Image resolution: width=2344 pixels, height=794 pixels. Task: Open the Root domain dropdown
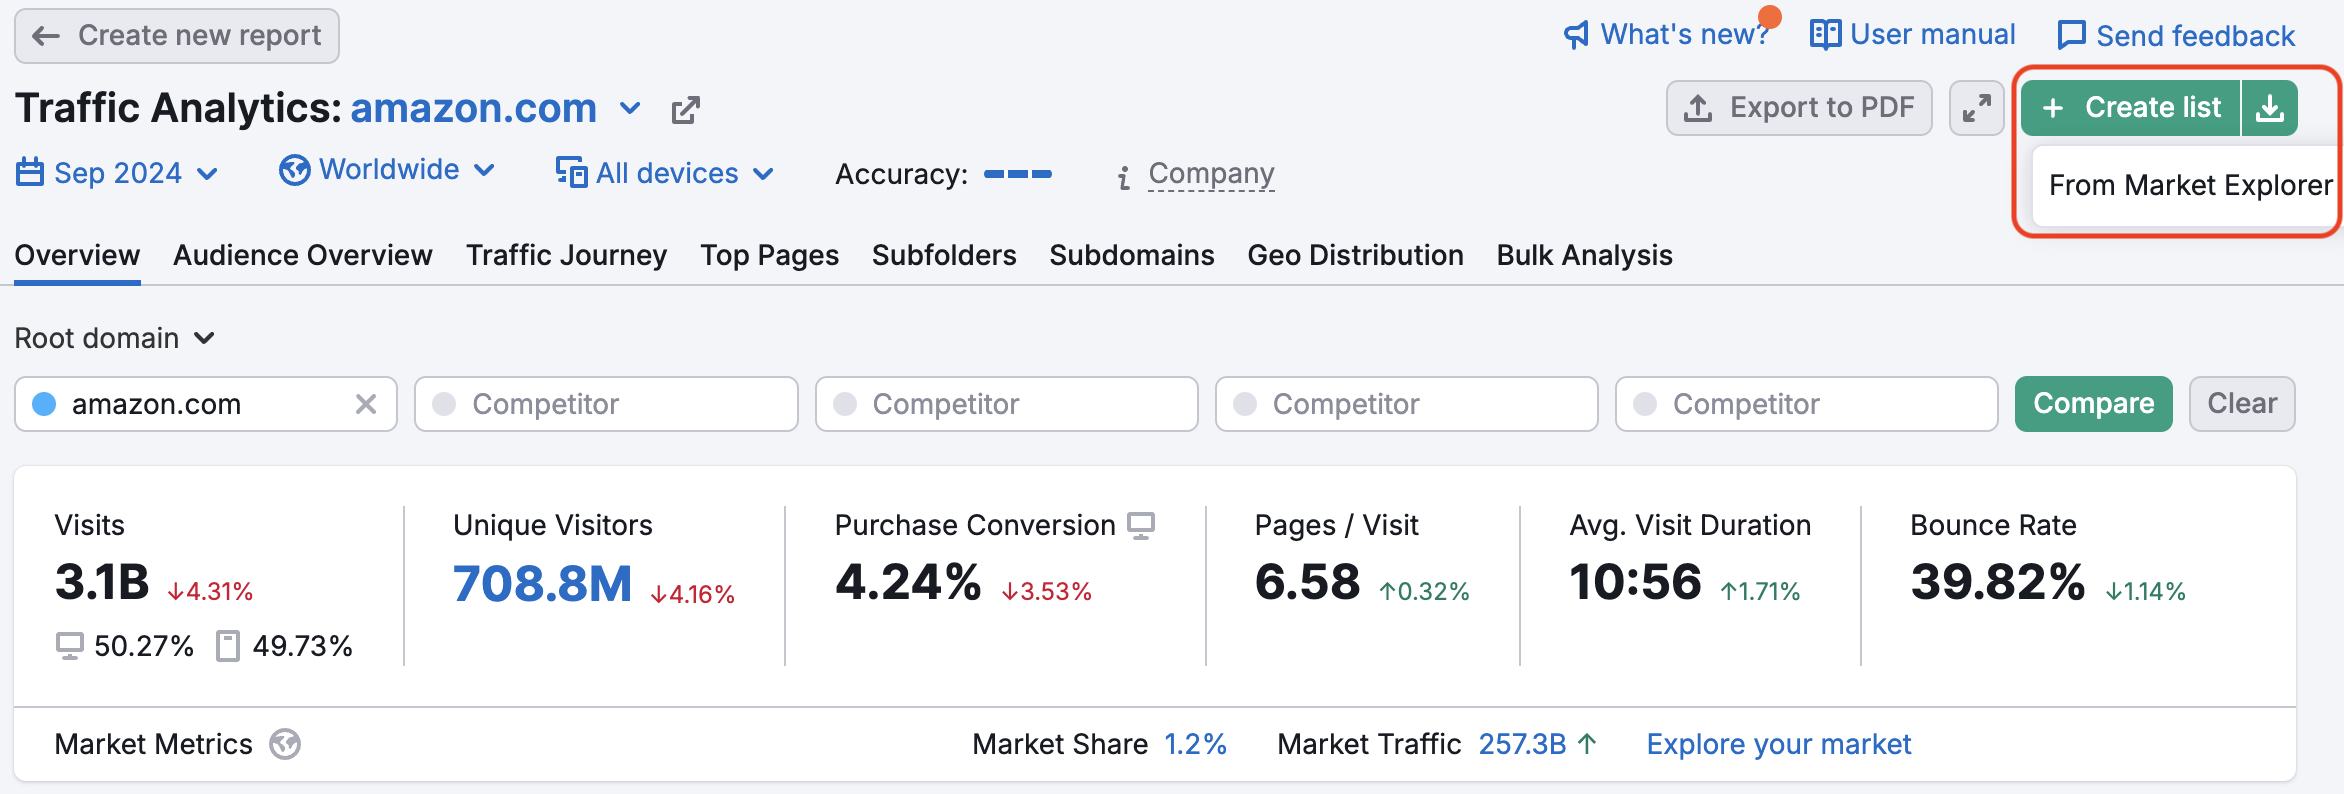(x=115, y=338)
